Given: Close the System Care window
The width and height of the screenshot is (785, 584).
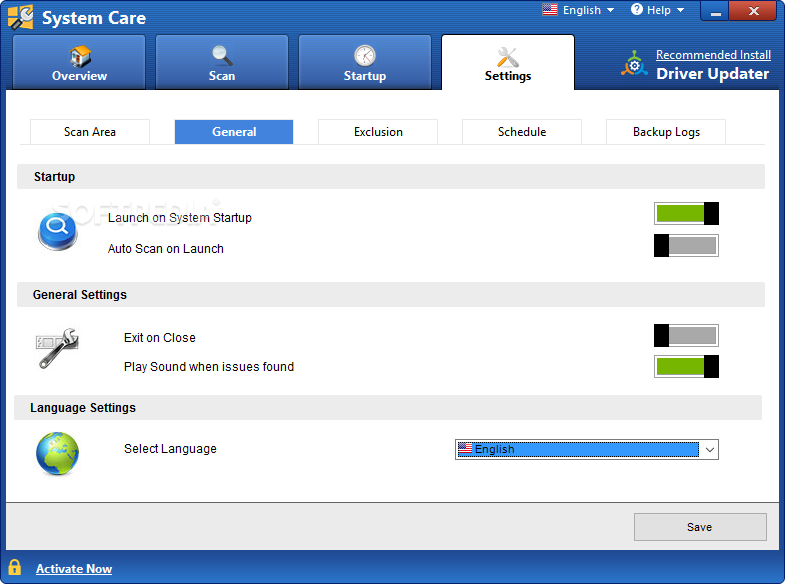Looking at the screenshot, I should 753,11.
